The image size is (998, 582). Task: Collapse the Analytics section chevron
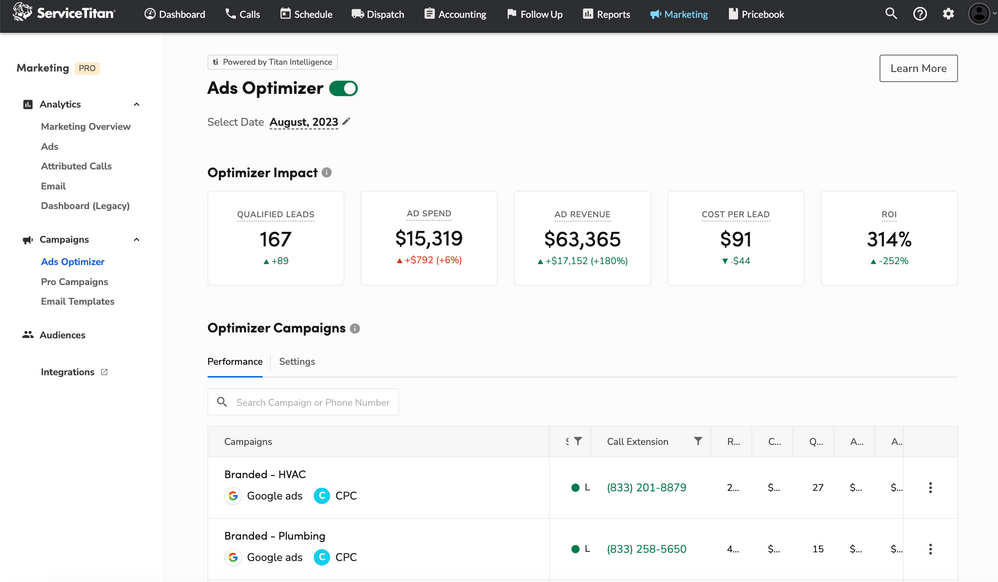pyautogui.click(x=136, y=104)
